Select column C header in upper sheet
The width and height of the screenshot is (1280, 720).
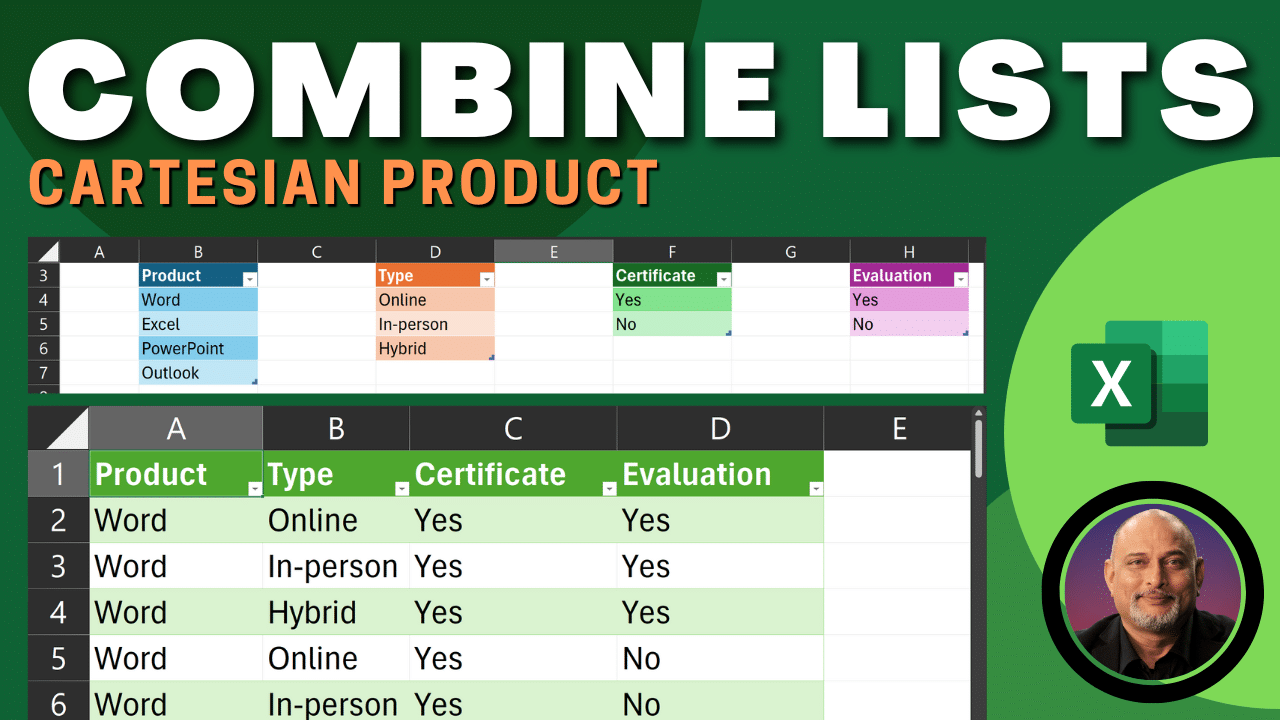pos(317,252)
